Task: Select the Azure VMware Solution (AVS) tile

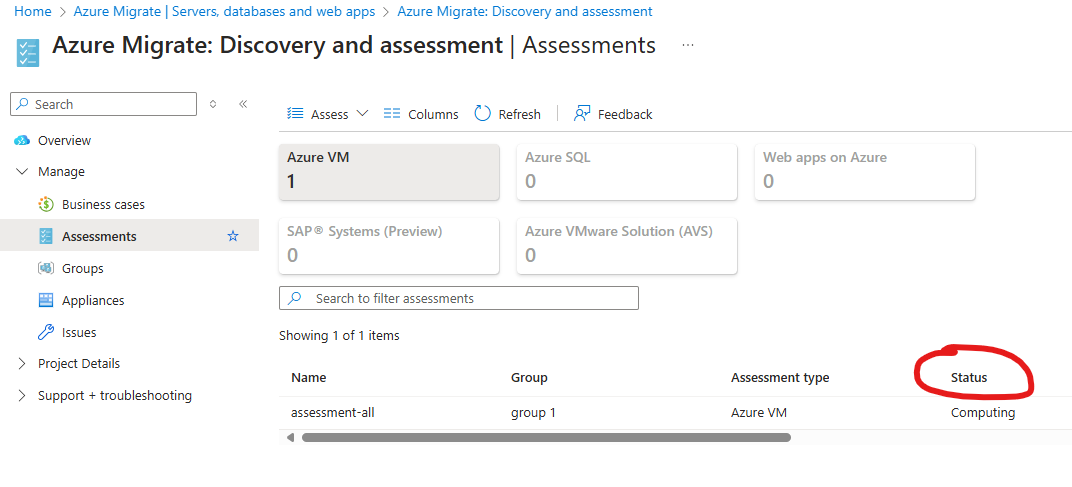Action: [626, 245]
